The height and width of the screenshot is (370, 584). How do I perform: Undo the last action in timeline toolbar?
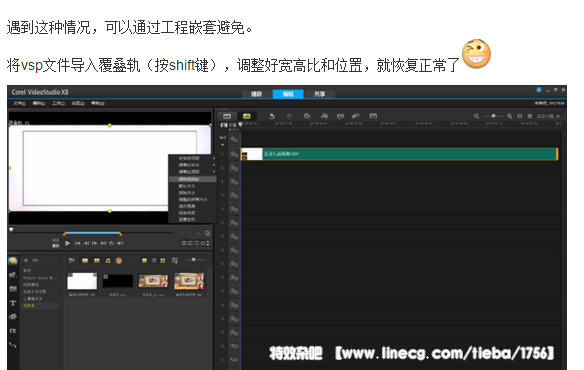point(272,116)
